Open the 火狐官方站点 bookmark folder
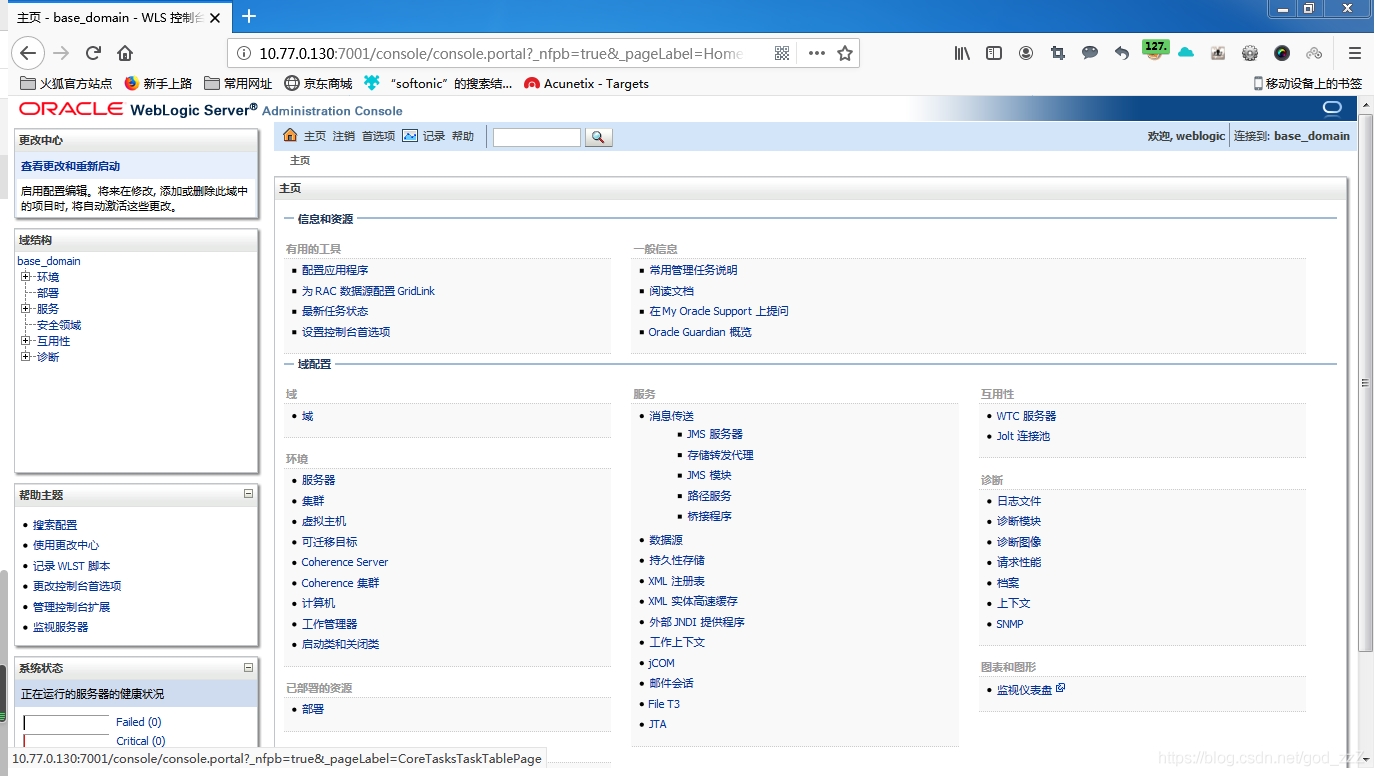 point(67,84)
